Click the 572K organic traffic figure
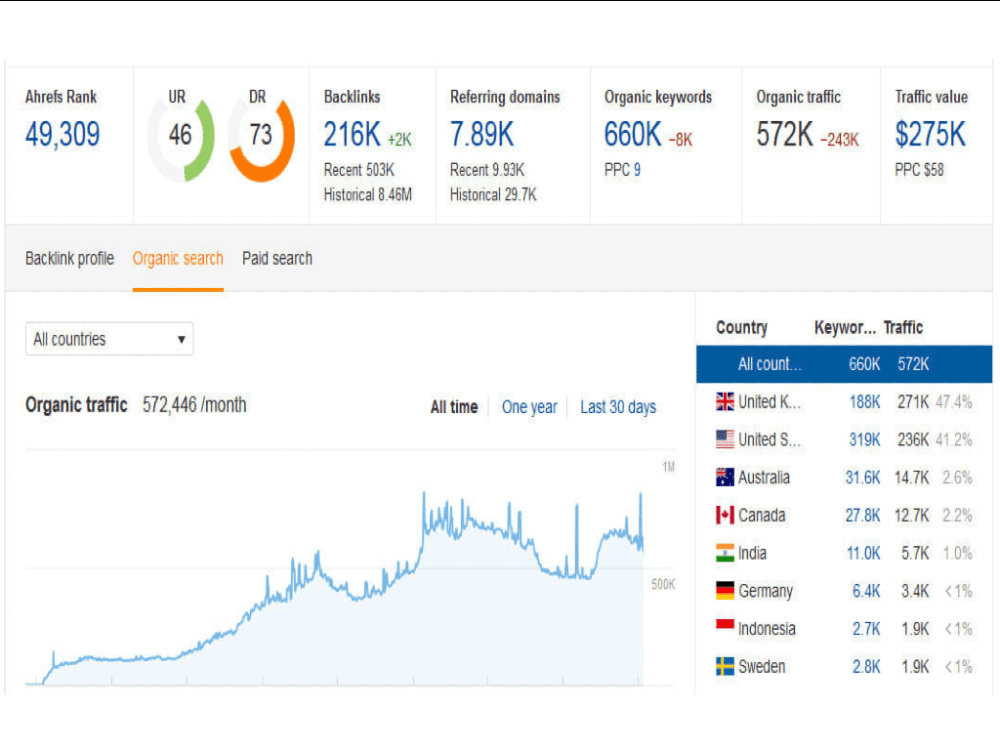 pos(784,135)
